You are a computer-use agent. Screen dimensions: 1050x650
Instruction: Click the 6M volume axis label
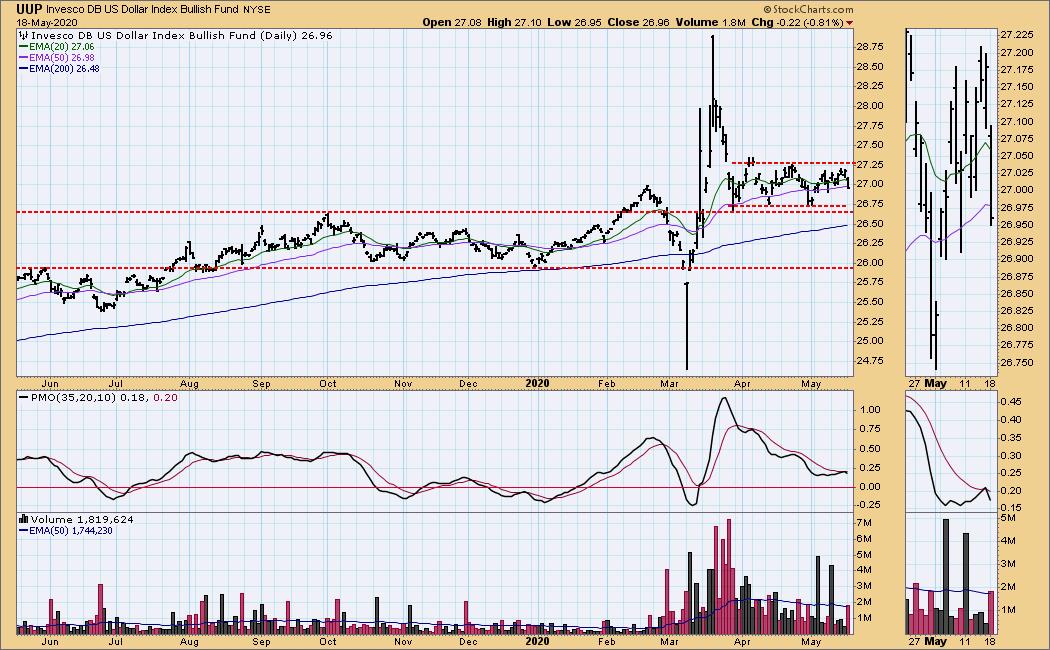pyautogui.click(x=864, y=539)
